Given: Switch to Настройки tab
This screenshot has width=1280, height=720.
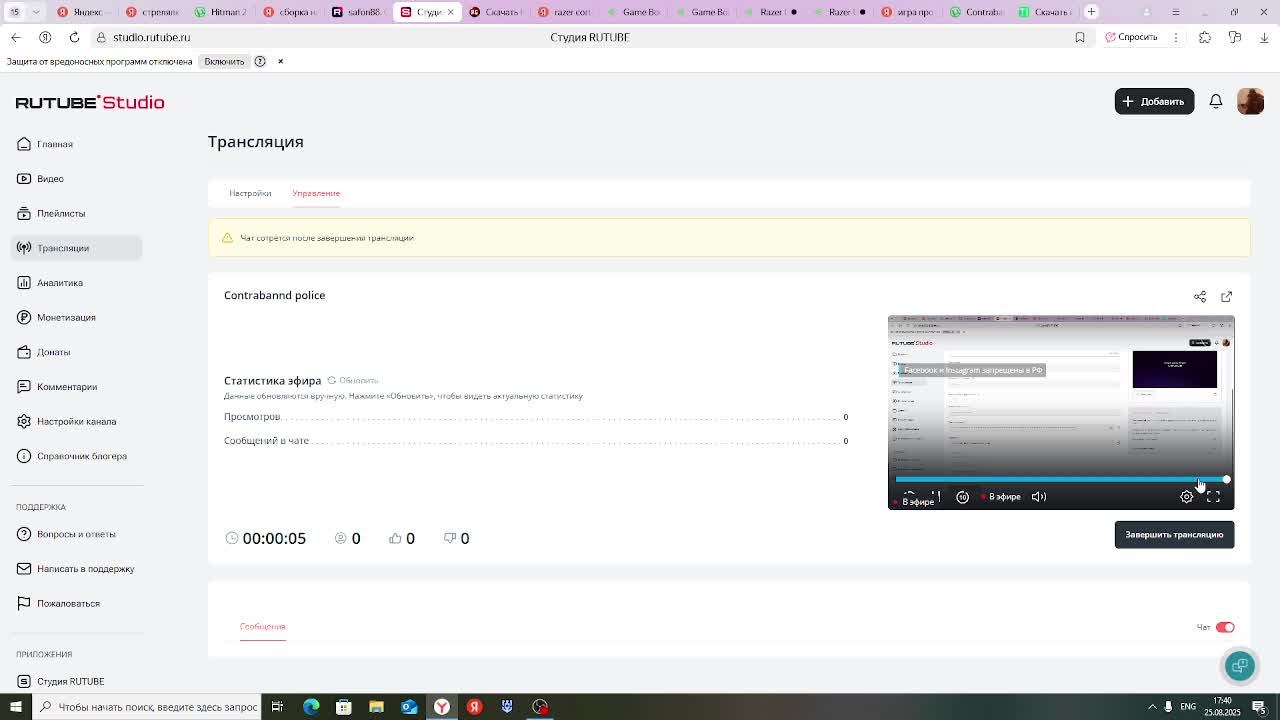Looking at the screenshot, I should coord(250,193).
